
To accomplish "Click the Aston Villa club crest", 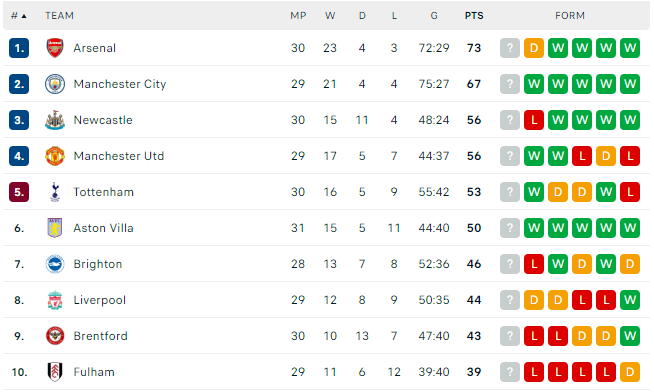I will click(55, 228).
